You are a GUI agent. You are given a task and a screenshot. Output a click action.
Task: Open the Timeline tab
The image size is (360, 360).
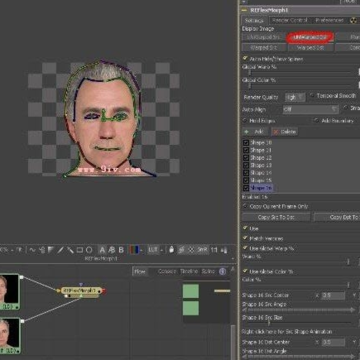189,271
